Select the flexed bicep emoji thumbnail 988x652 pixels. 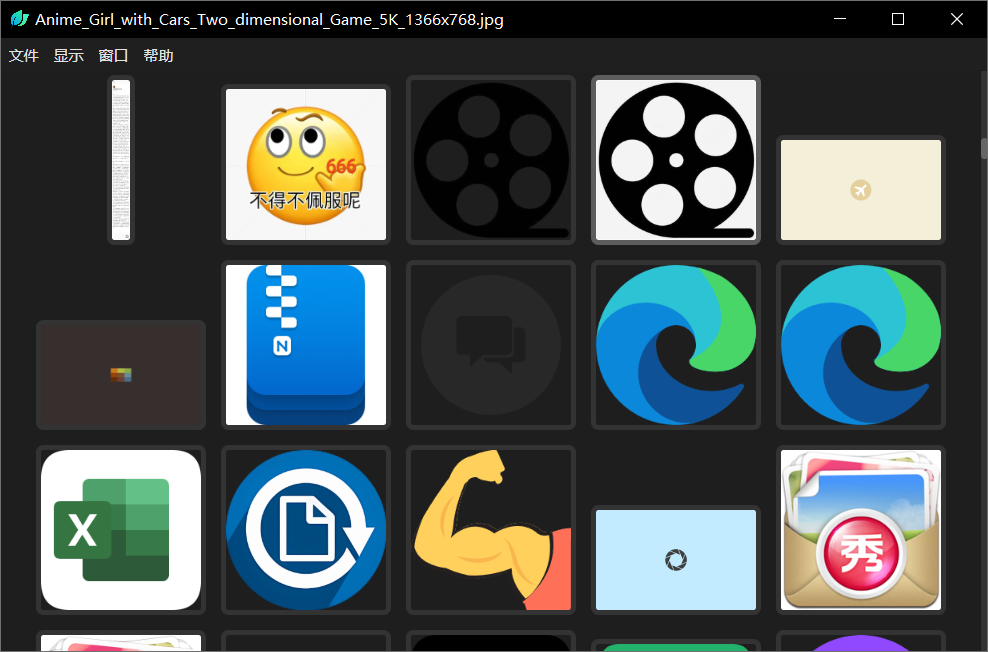(490, 529)
